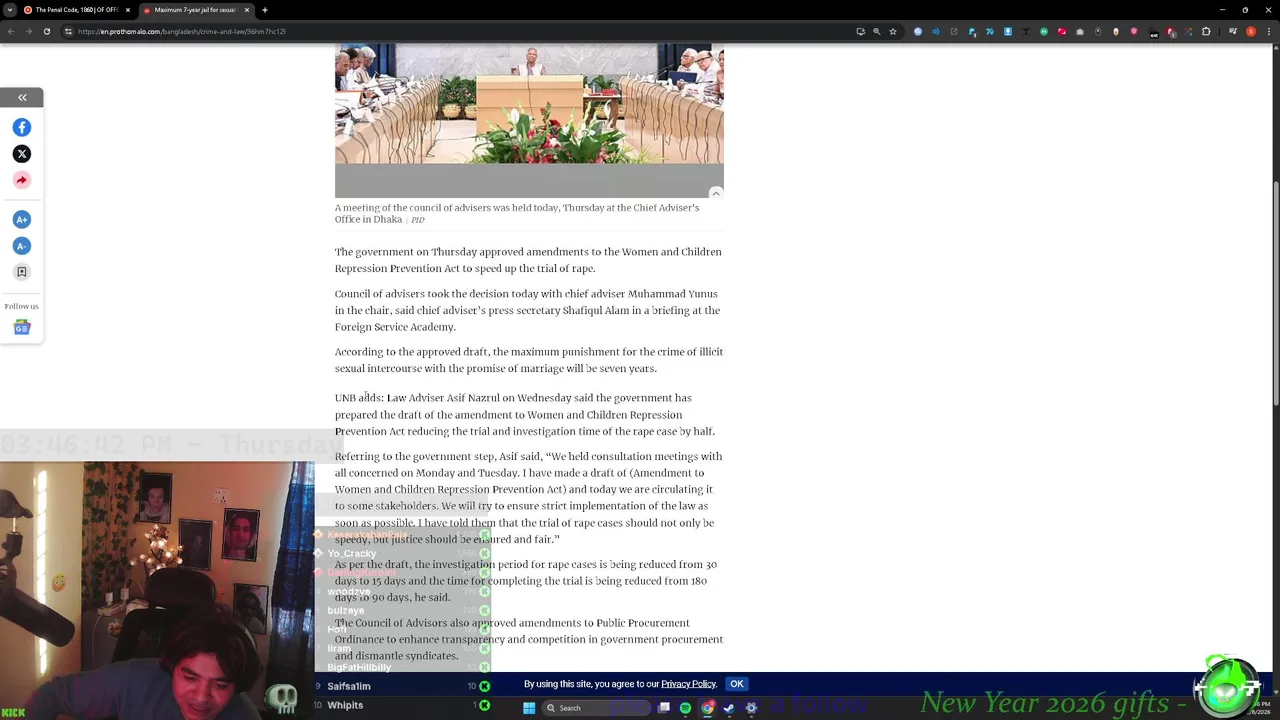This screenshot has width=1280, height=720.
Task: Bookmark this page with the star
Action: [893, 31]
